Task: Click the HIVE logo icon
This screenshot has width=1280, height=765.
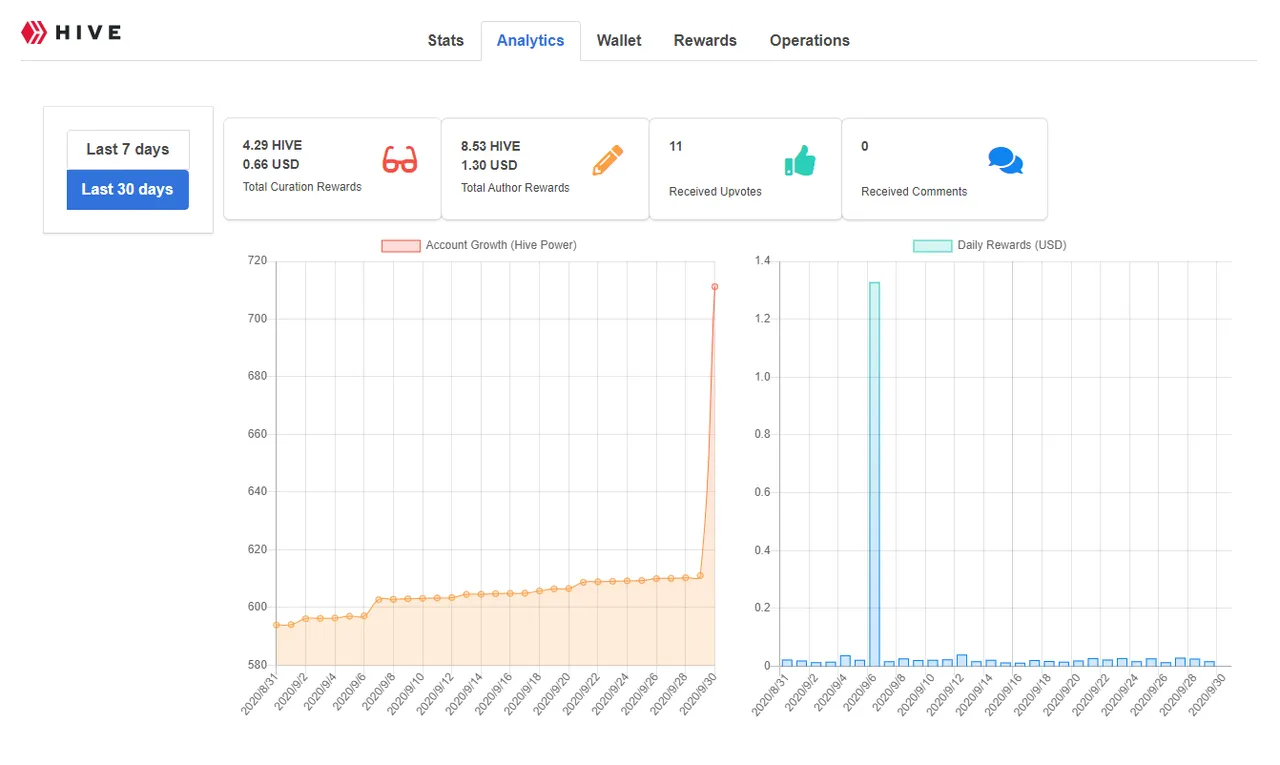Action: pos(34,33)
